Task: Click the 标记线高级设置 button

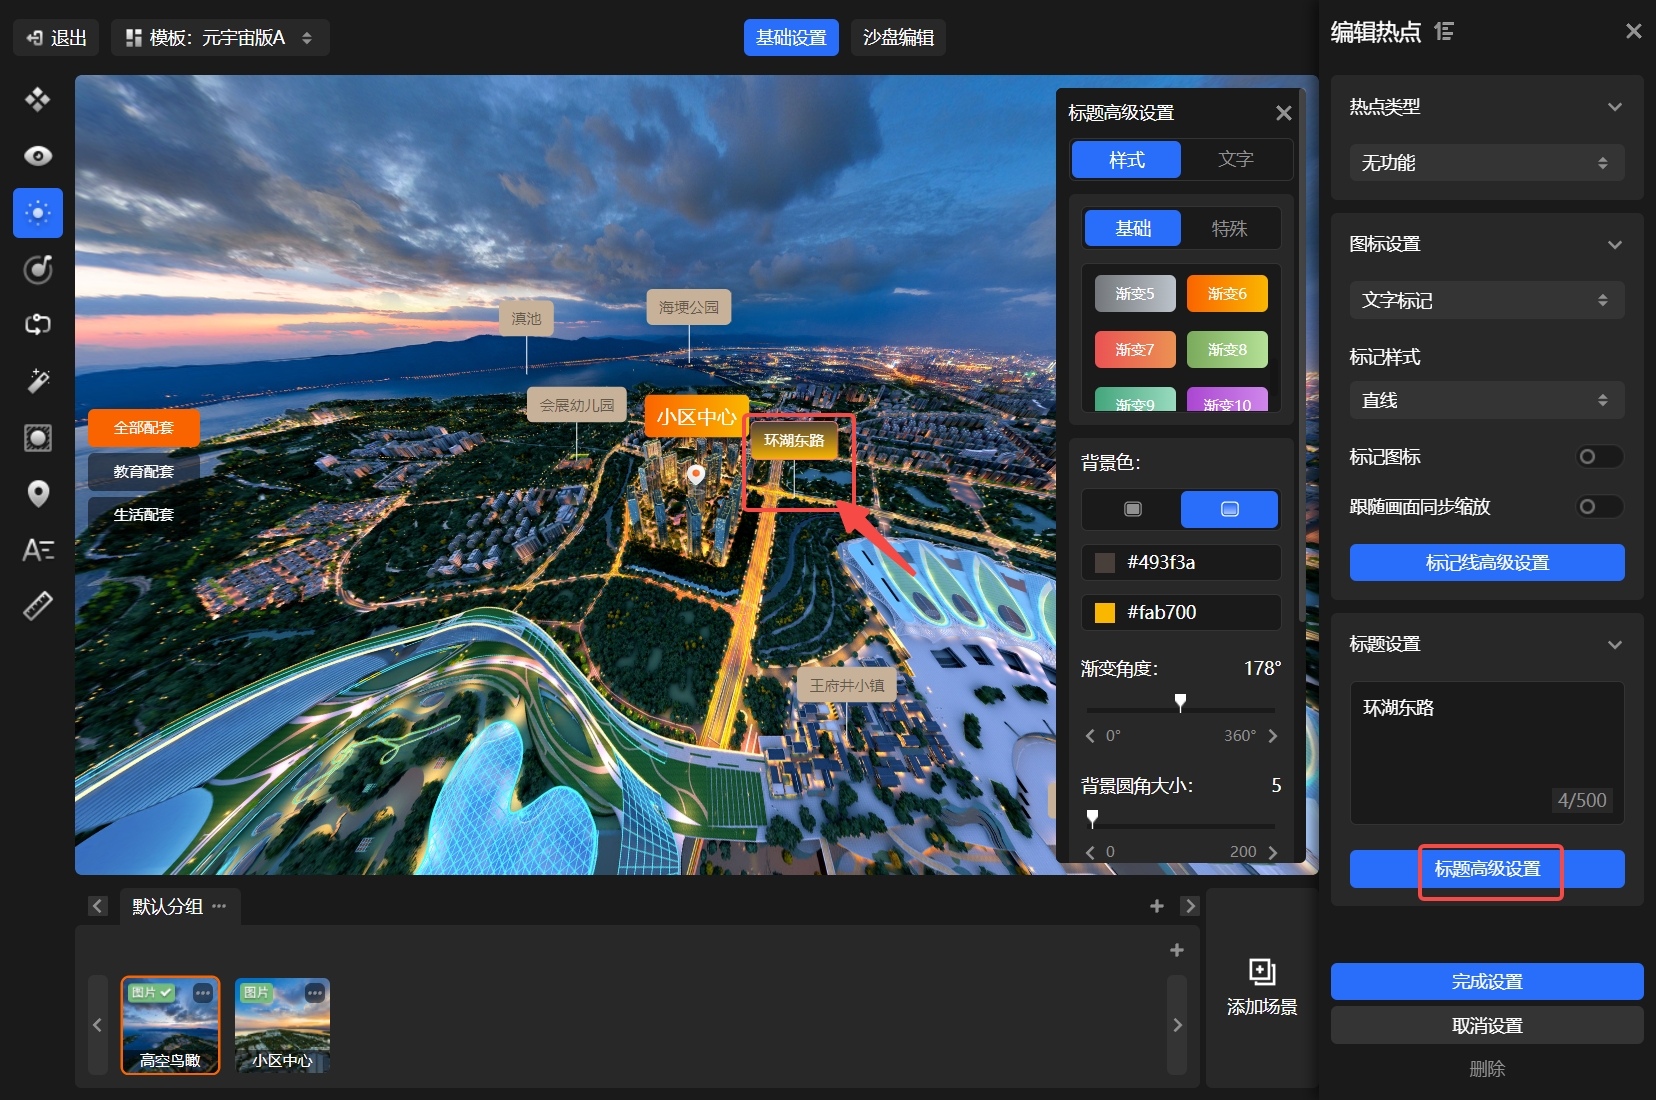Action: [x=1486, y=563]
